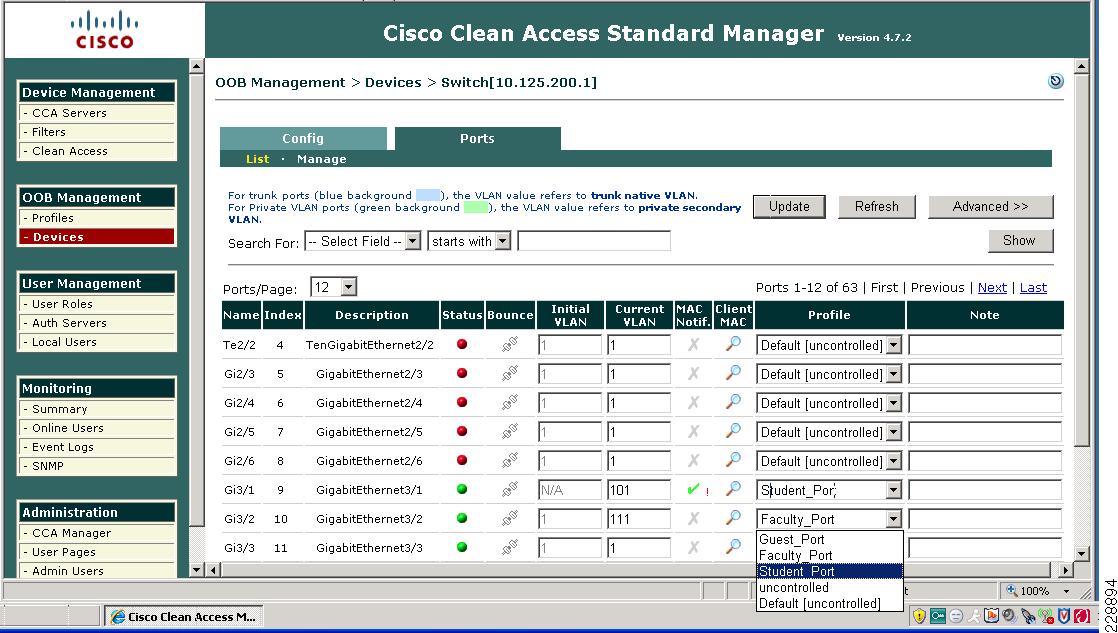Viewport: 1118px width, 633px height.
Task: Click the Current VLAN field for Gi3/1
Action: (x=639, y=490)
